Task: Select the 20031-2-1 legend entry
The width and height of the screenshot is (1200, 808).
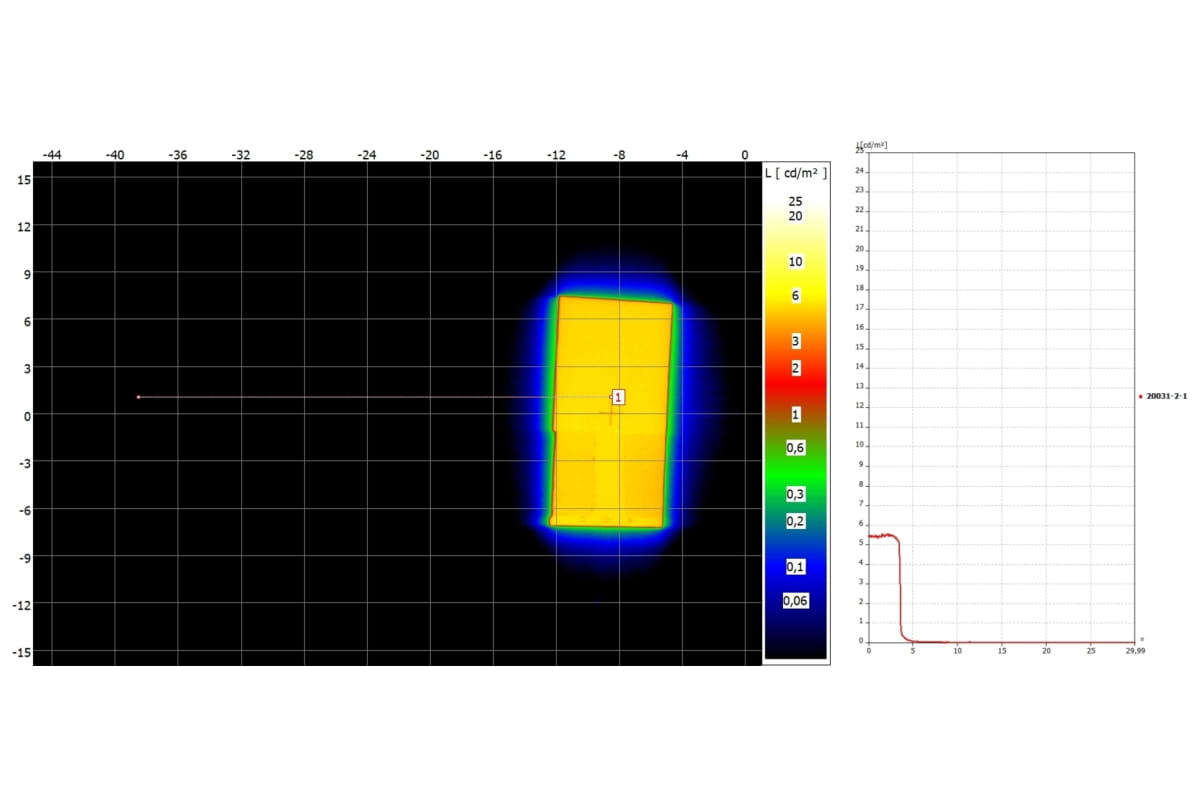Action: (1166, 397)
